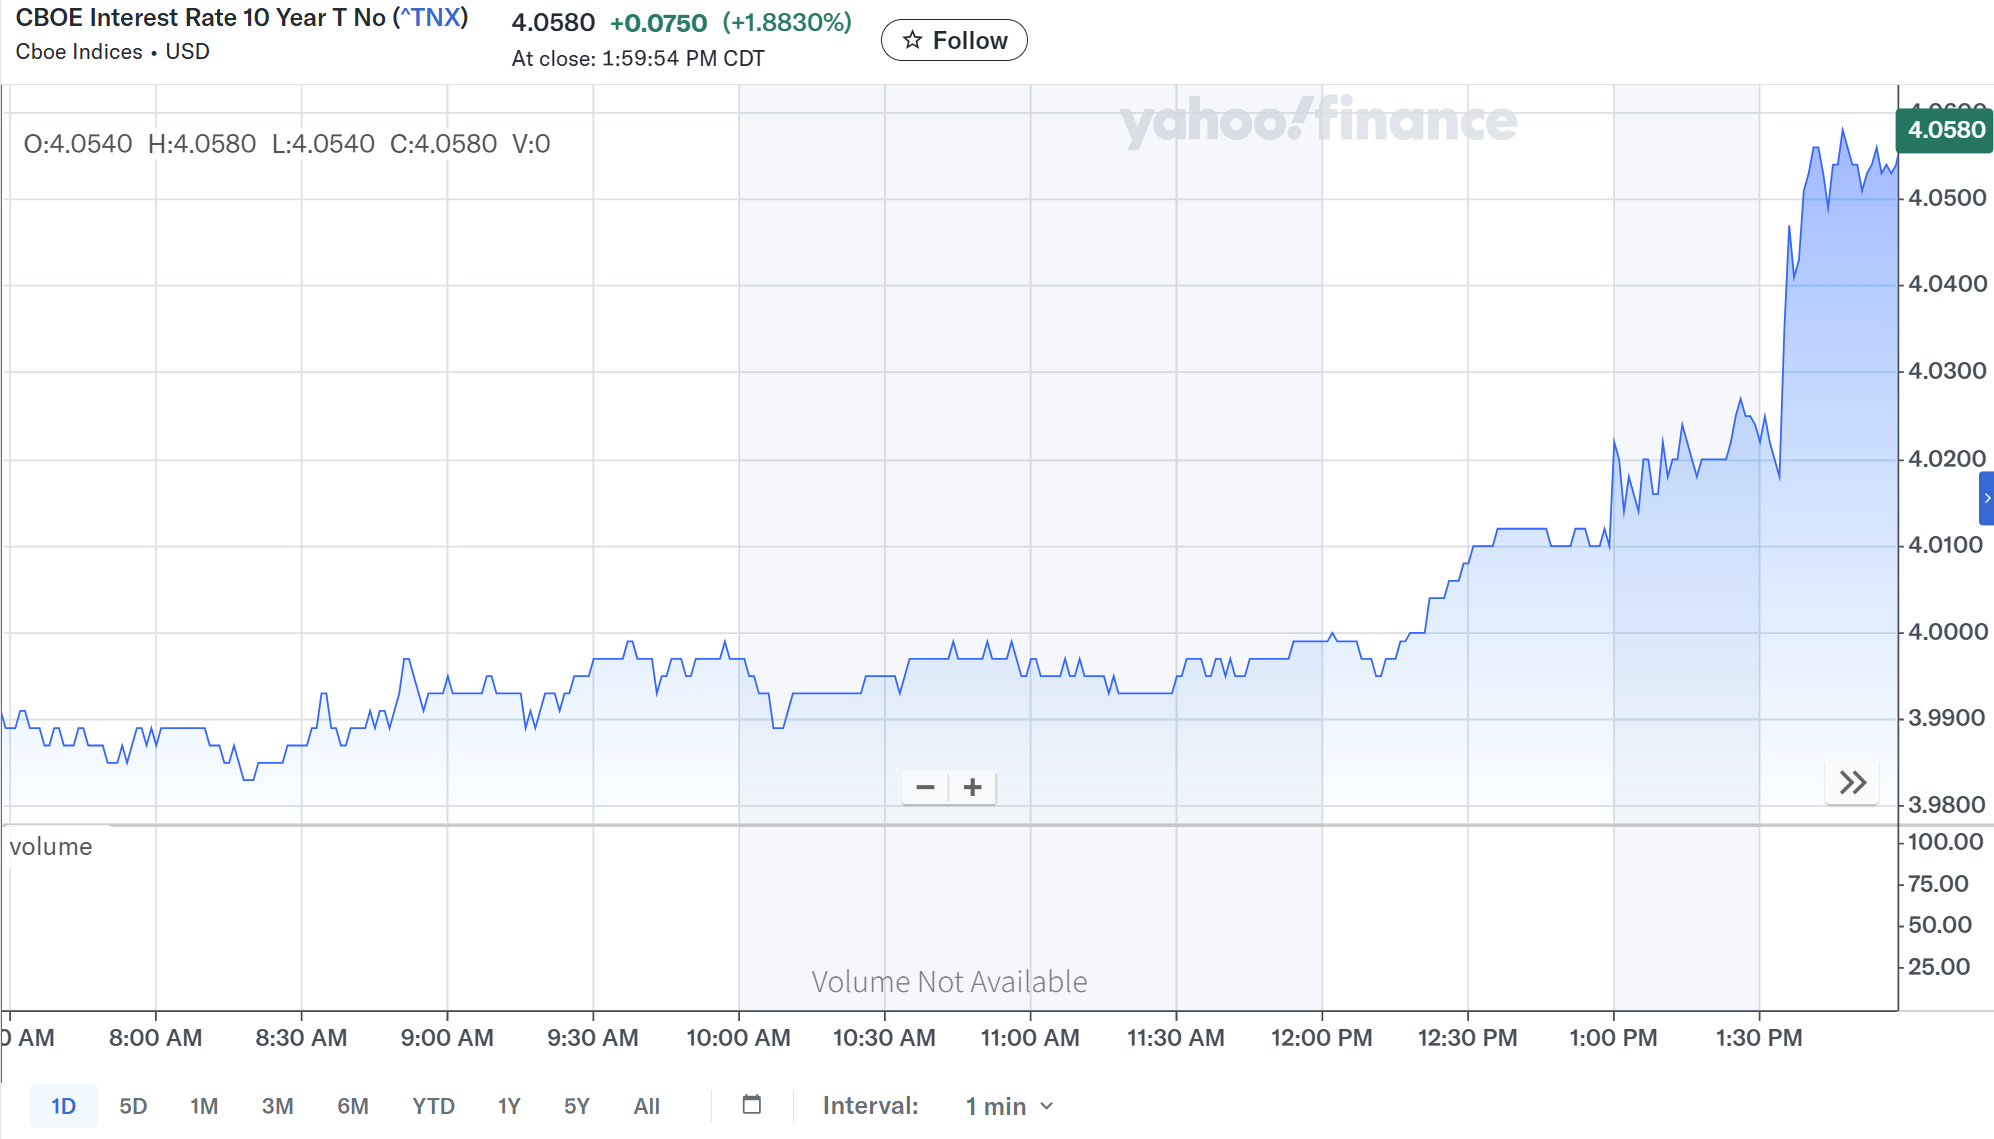
Task: Select the 1D range tab
Action: [x=63, y=1106]
